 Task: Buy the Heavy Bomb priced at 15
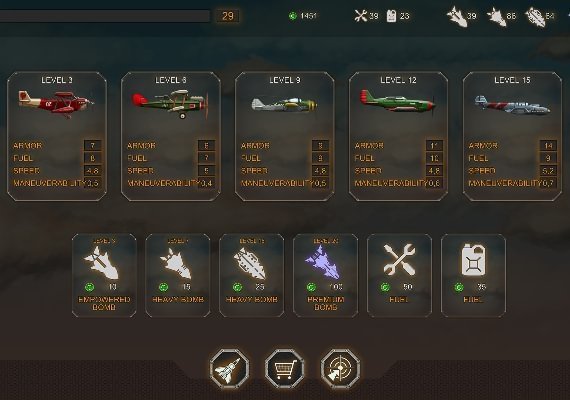pos(178,276)
